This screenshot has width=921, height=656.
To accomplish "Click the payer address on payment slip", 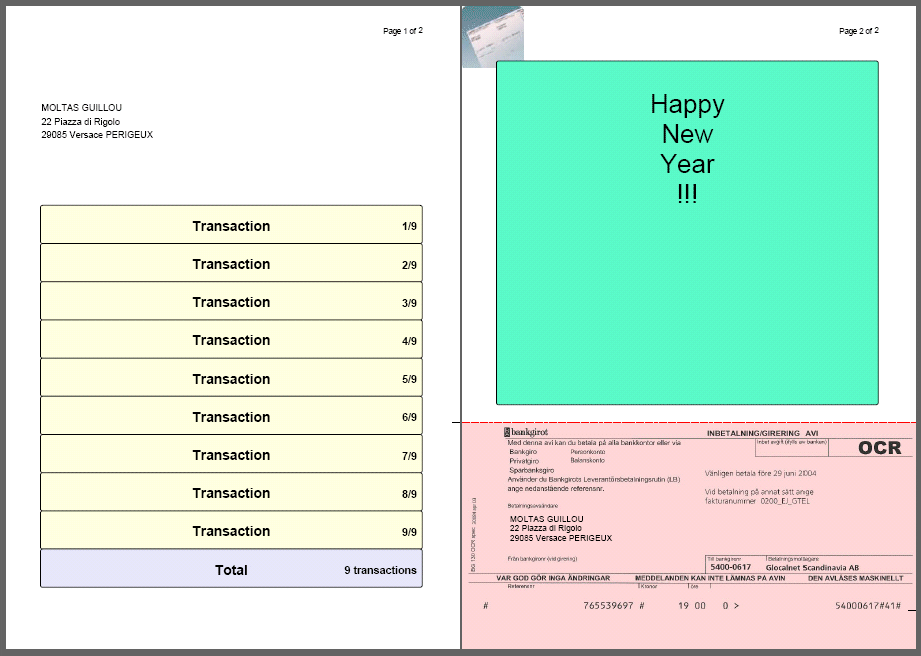I will pyautogui.click(x=560, y=528).
